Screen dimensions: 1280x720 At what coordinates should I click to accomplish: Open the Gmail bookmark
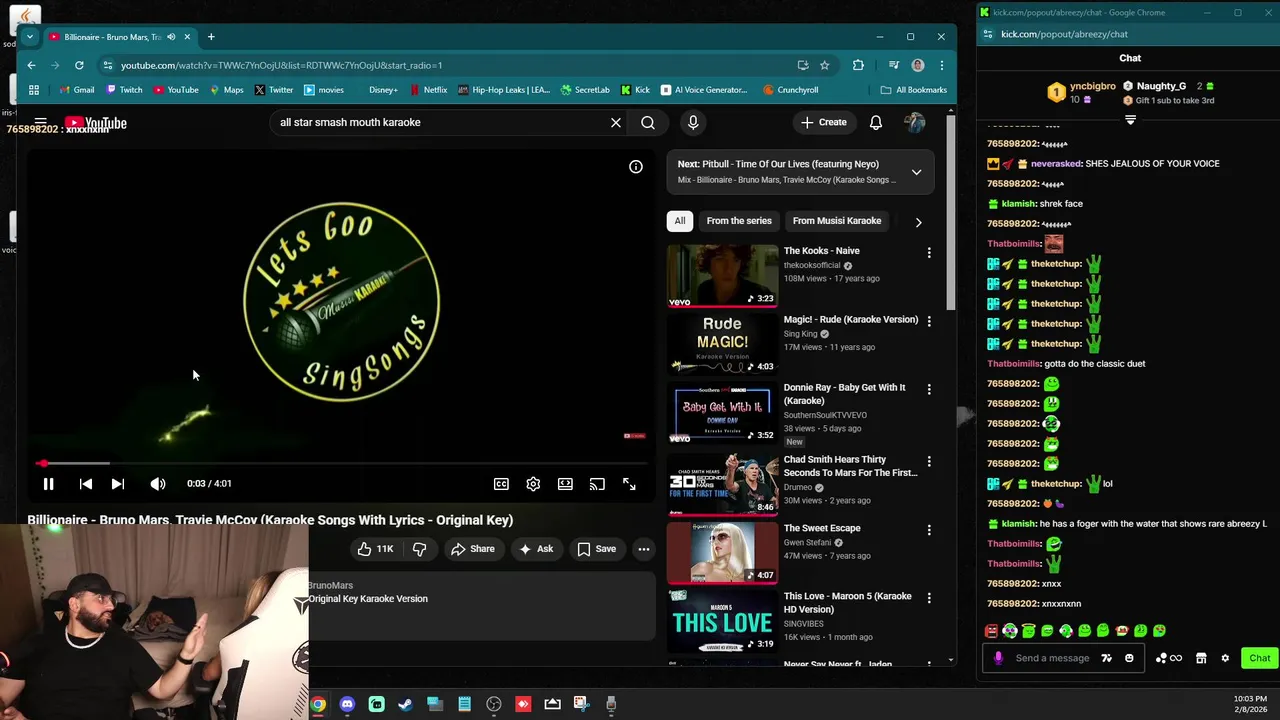point(77,90)
